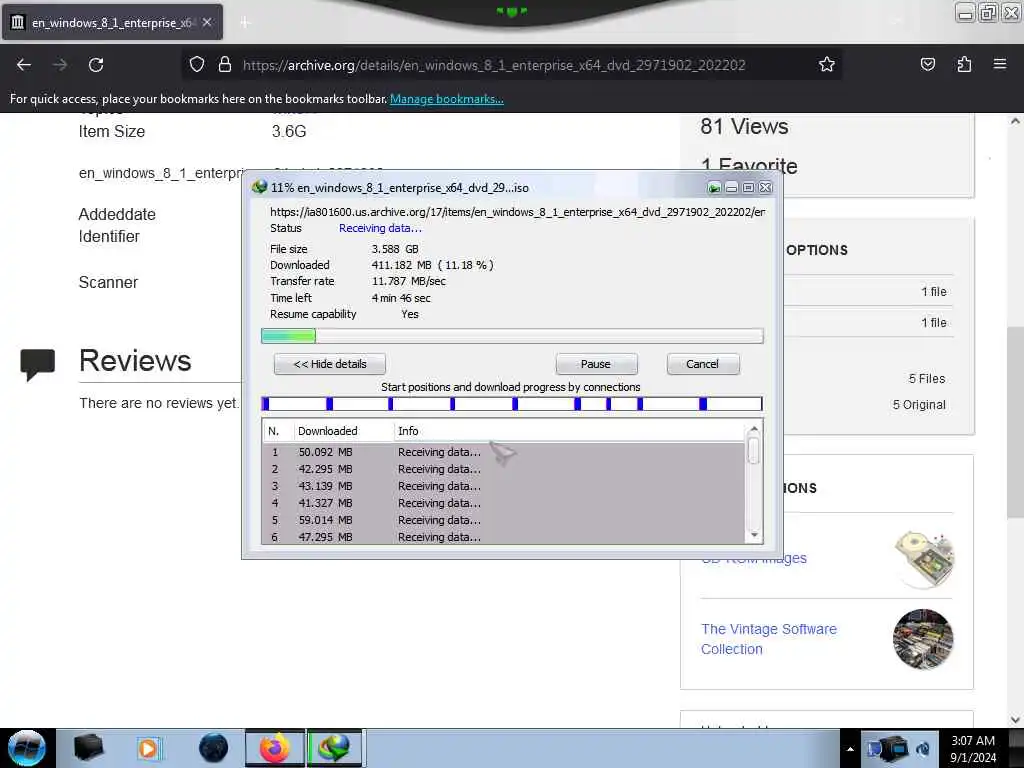Restore the browser window size button

point(988,12)
